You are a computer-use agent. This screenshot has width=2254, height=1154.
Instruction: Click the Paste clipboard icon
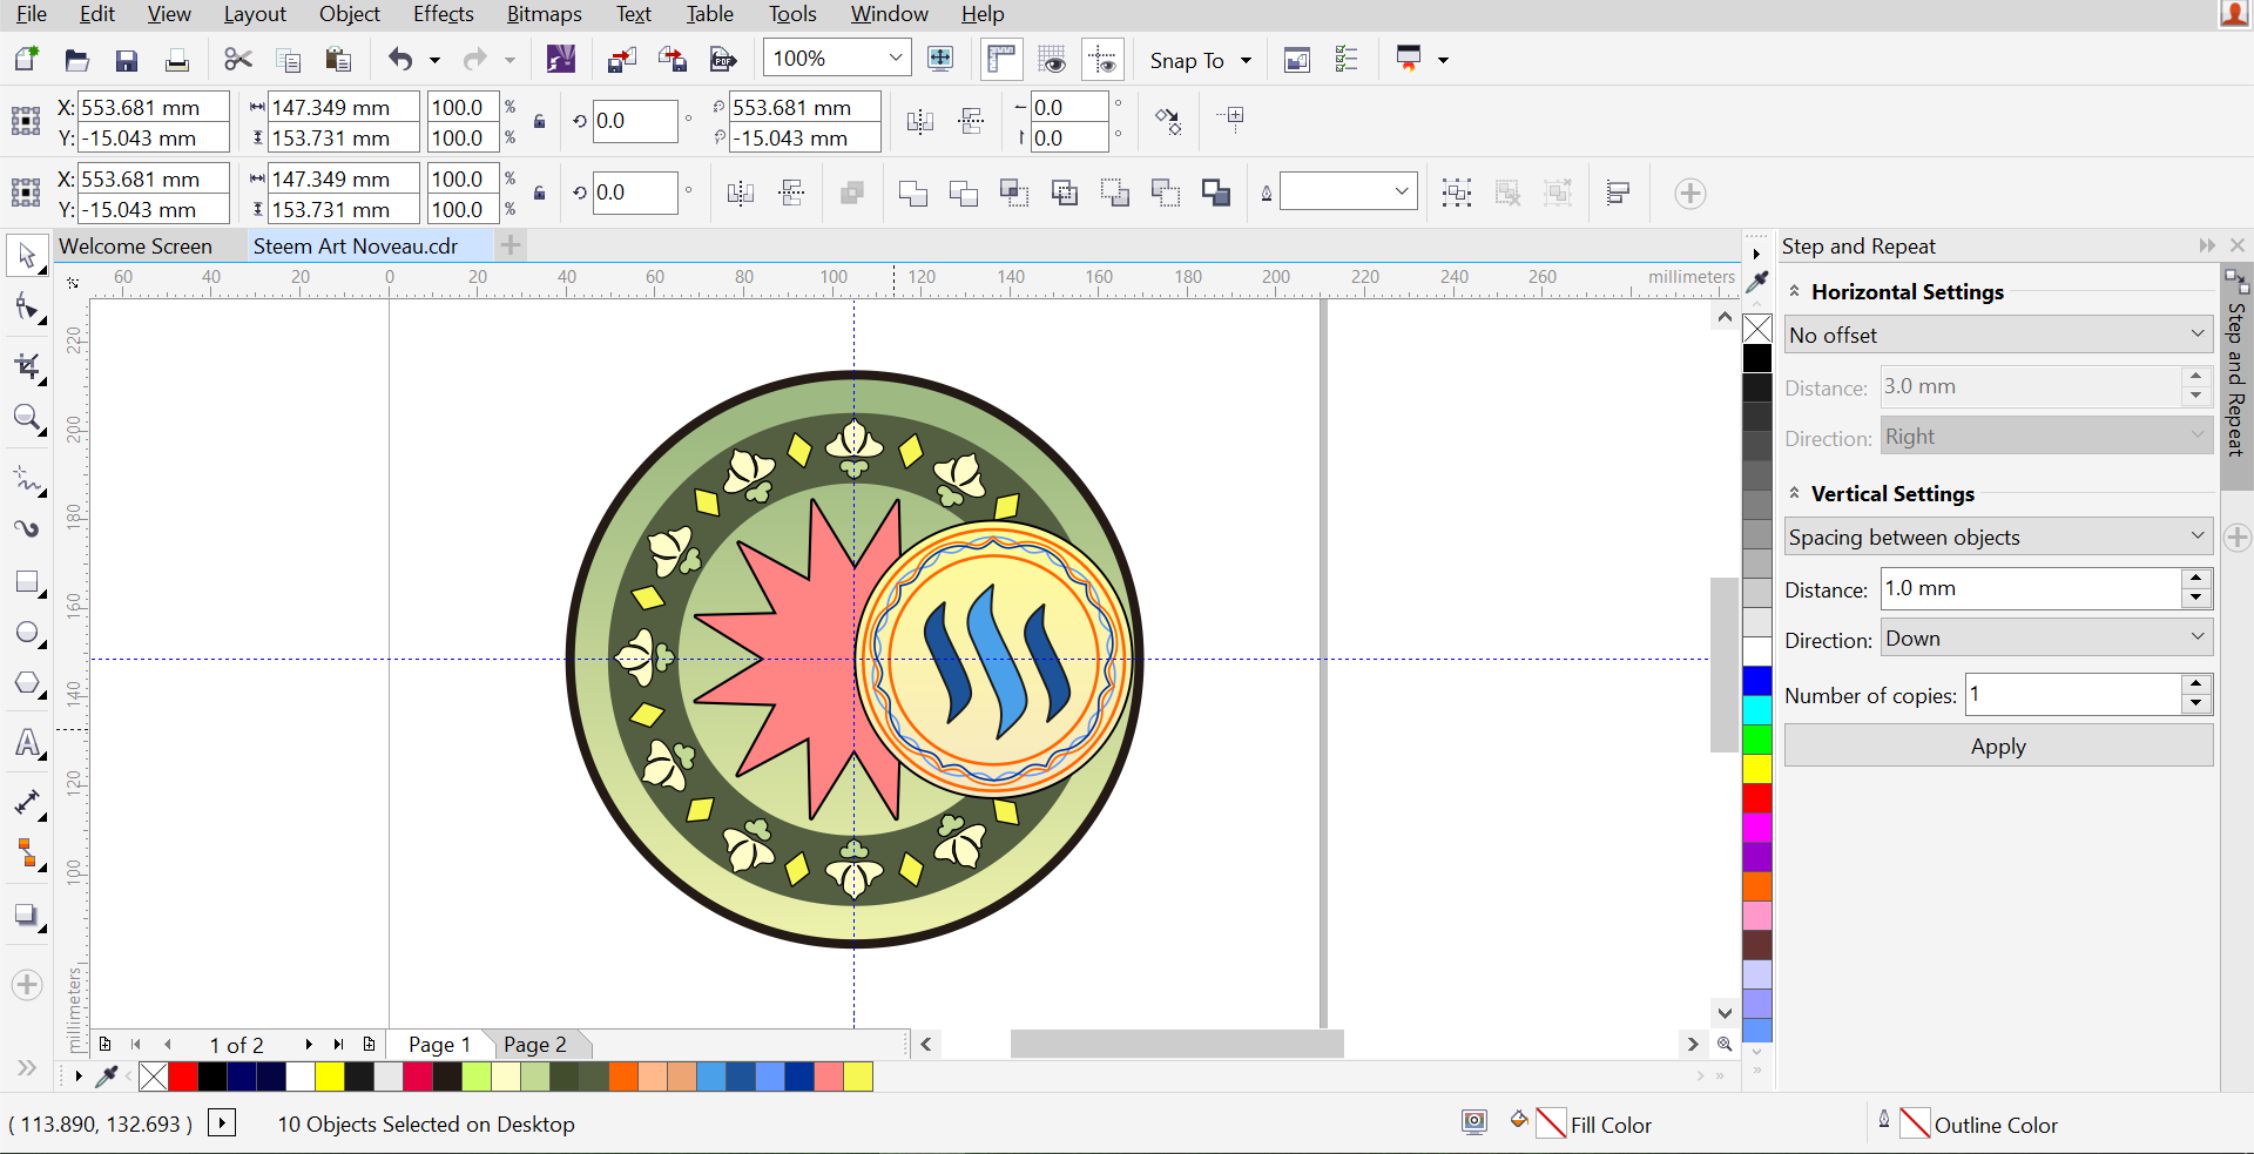pos(338,60)
